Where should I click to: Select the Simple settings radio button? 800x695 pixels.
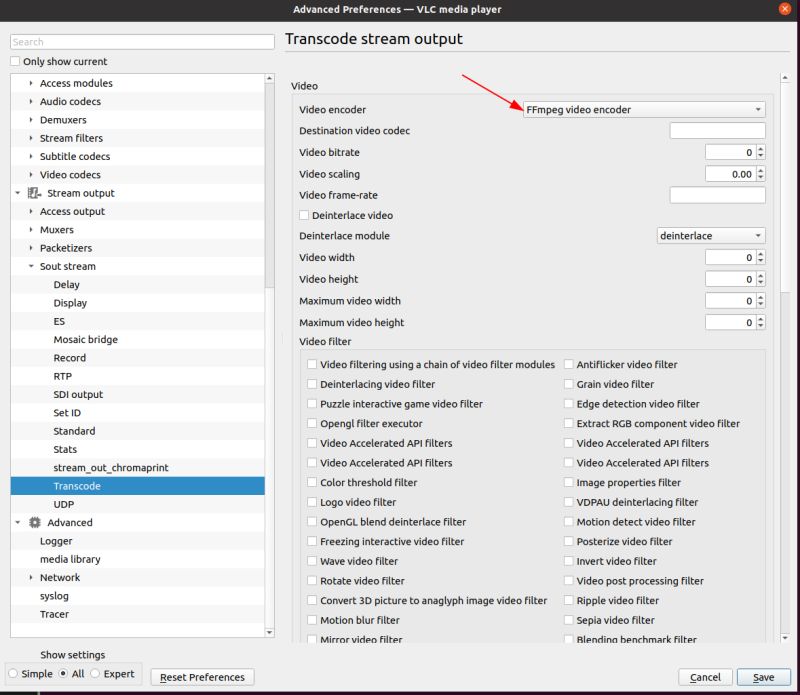[13, 674]
